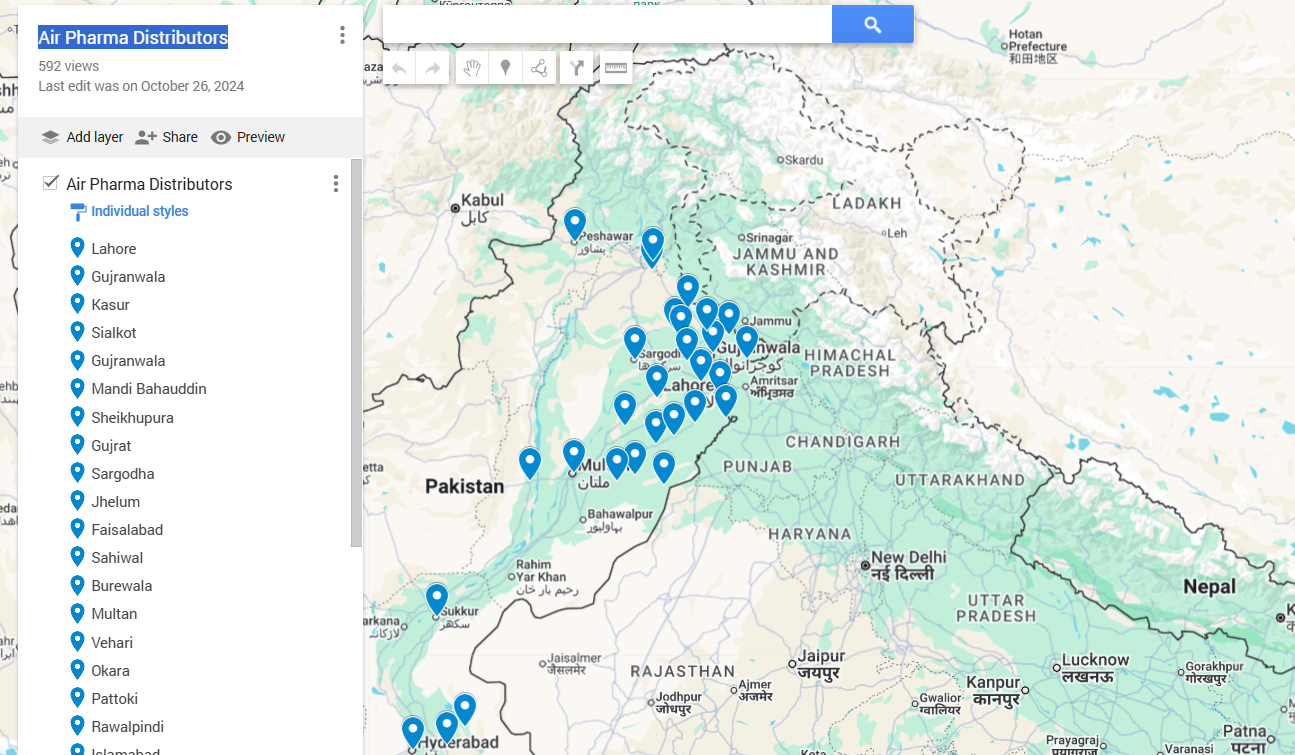Viewport: 1295px width, 755px height.
Task: Click the Share button
Action: point(166,137)
